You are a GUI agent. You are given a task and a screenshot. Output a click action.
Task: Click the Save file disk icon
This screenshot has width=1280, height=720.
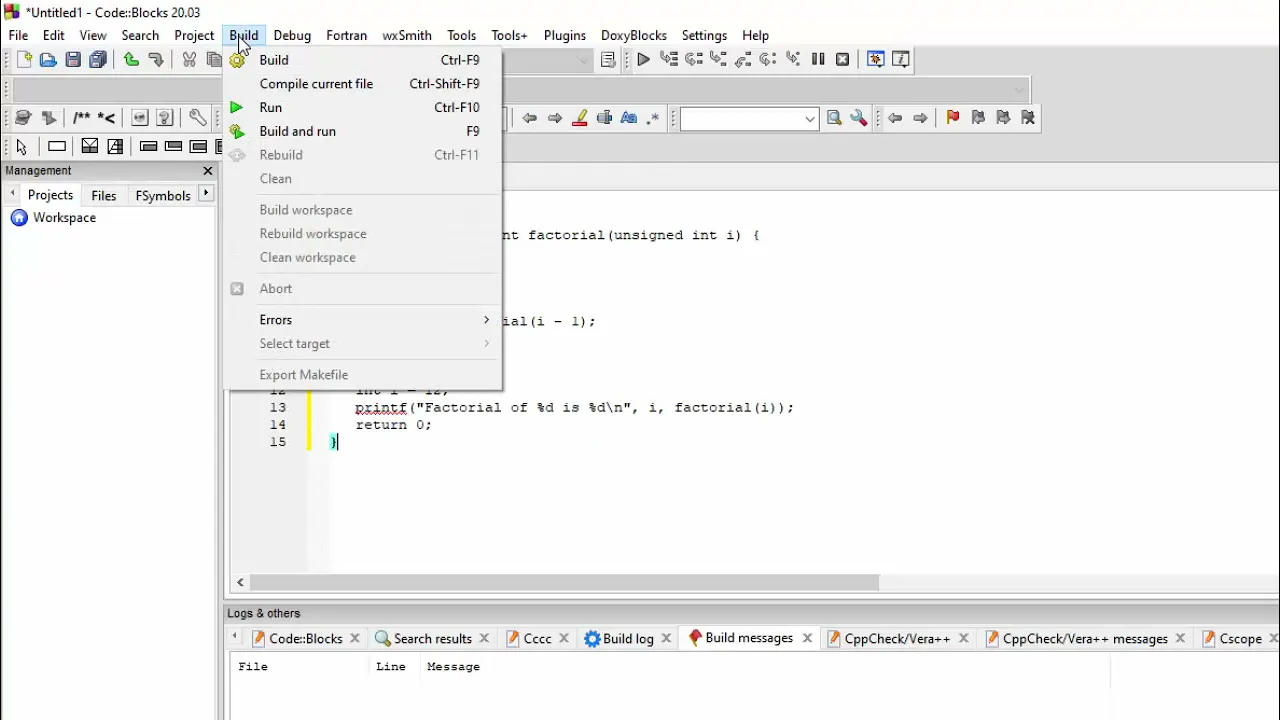(x=73, y=60)
